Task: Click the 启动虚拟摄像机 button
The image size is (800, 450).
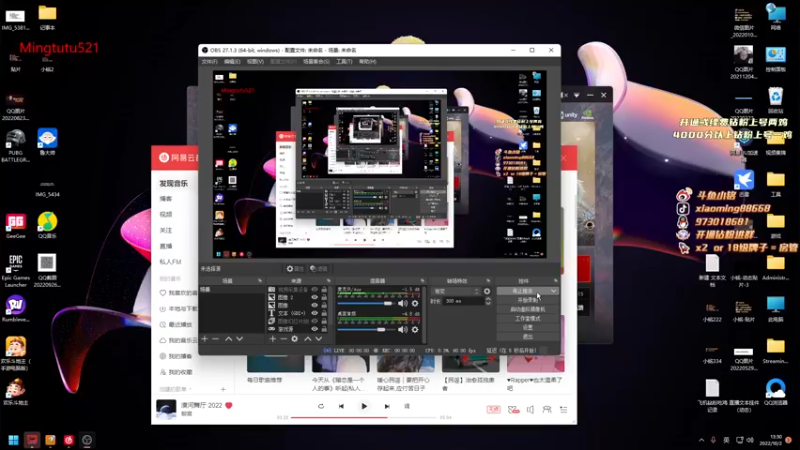Action: tap(528, 309)
